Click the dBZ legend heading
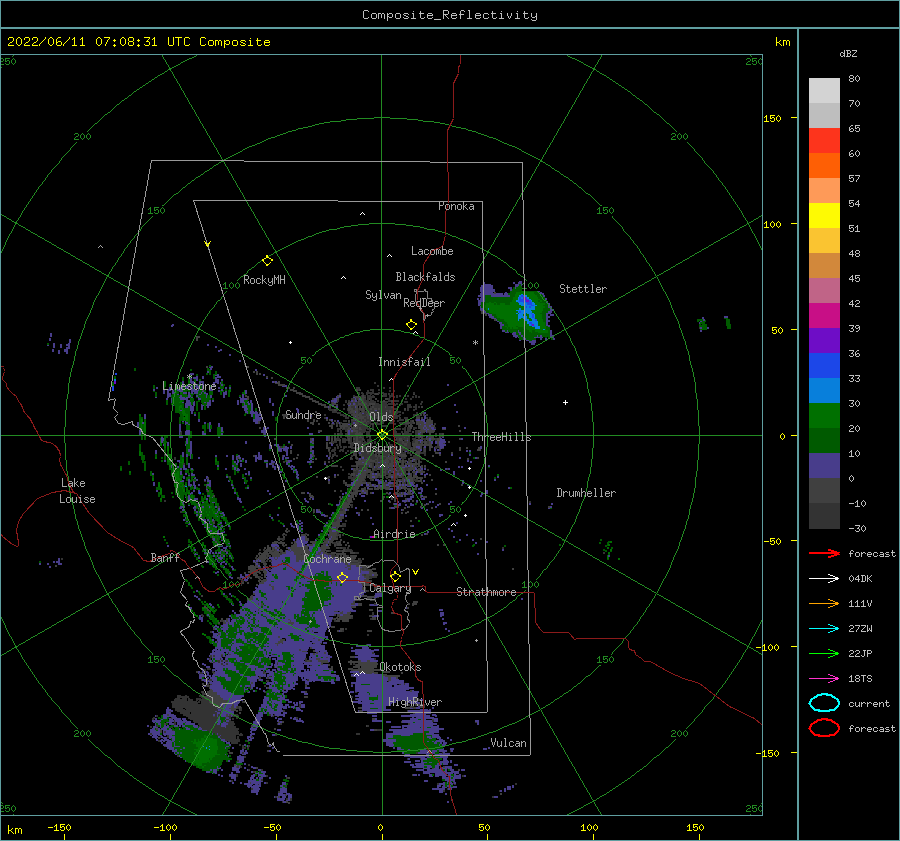 pyautogui.click(x=848, y=54)
